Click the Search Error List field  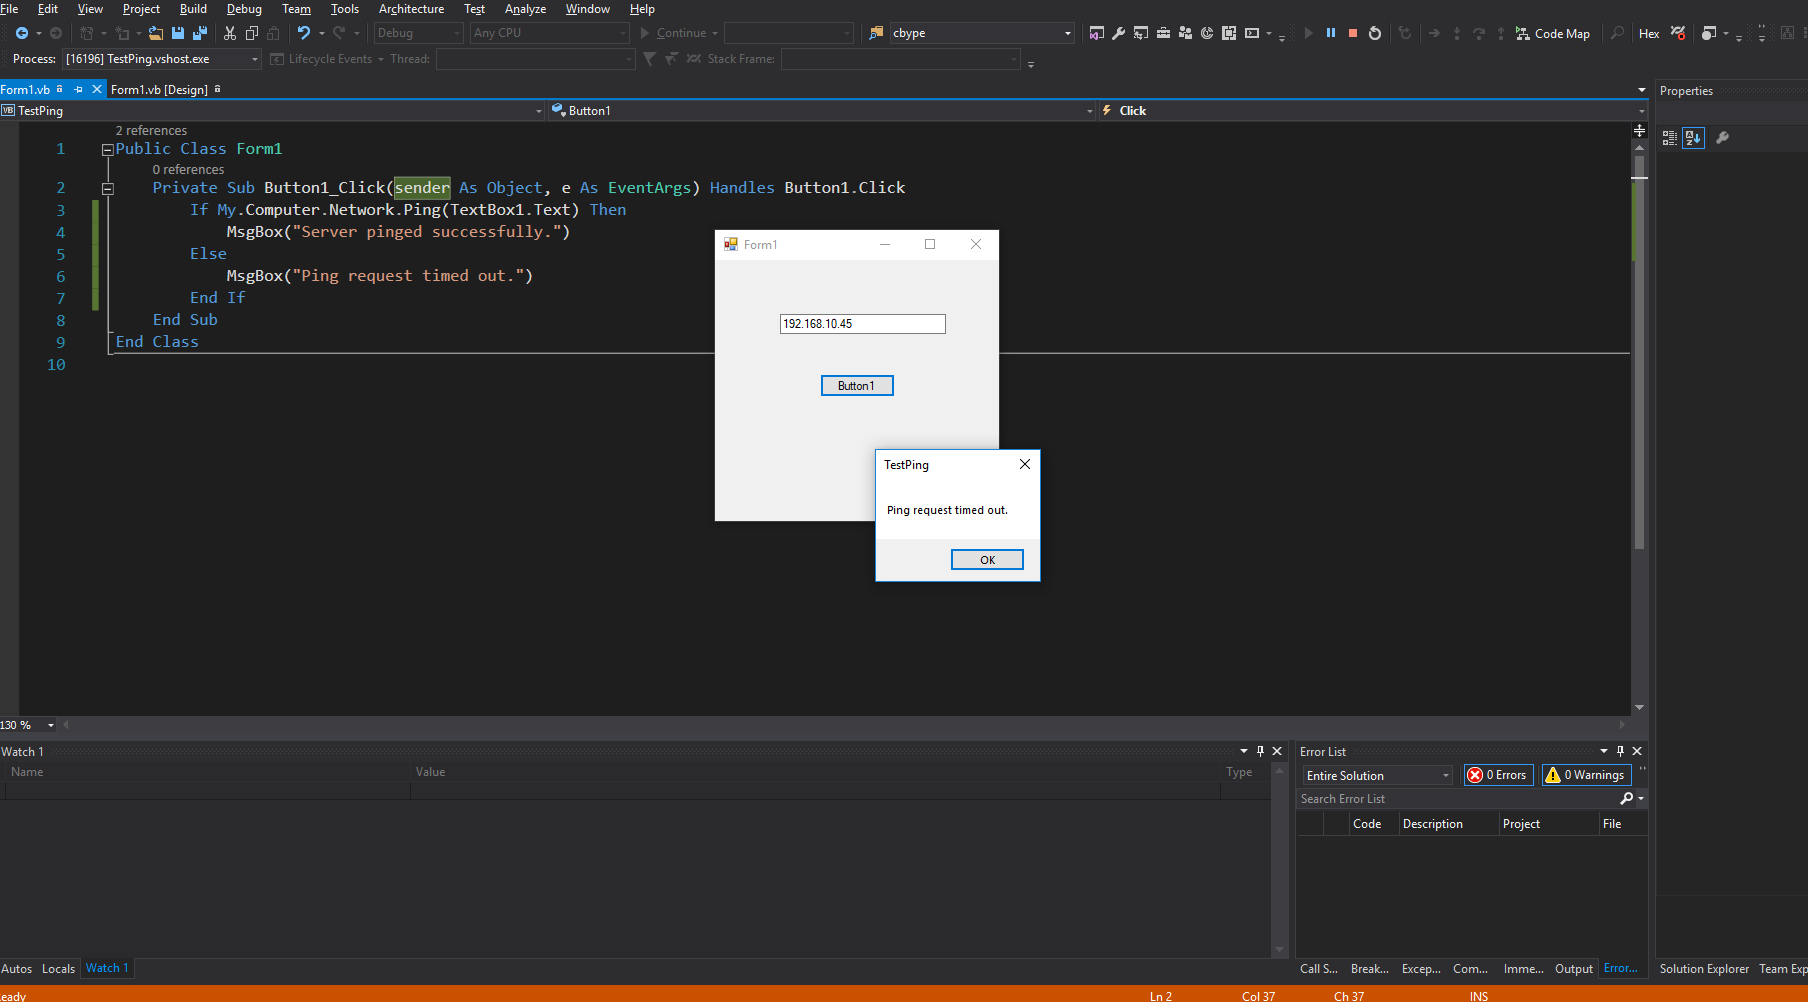(1457, 799)
